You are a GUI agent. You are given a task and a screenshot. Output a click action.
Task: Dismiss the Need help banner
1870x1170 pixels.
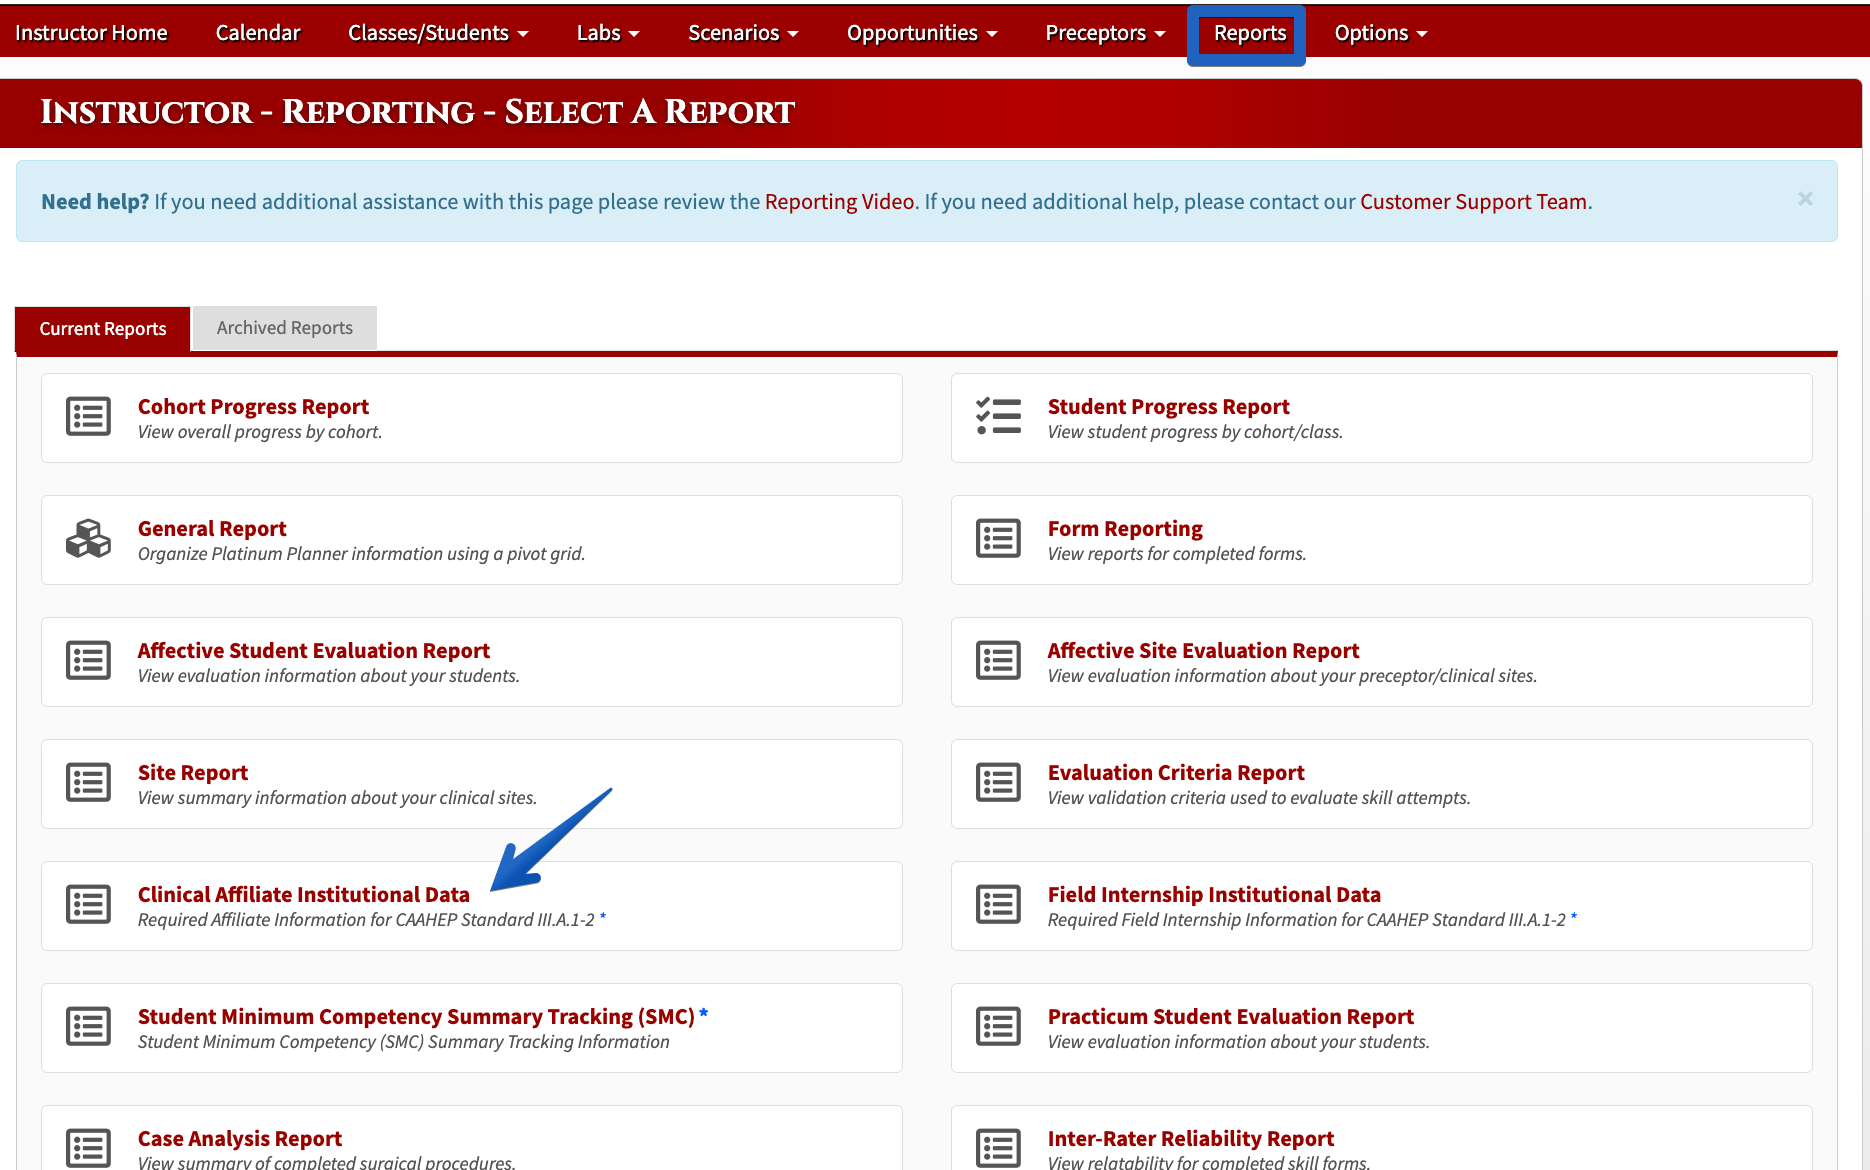(x=1805, y=199)
